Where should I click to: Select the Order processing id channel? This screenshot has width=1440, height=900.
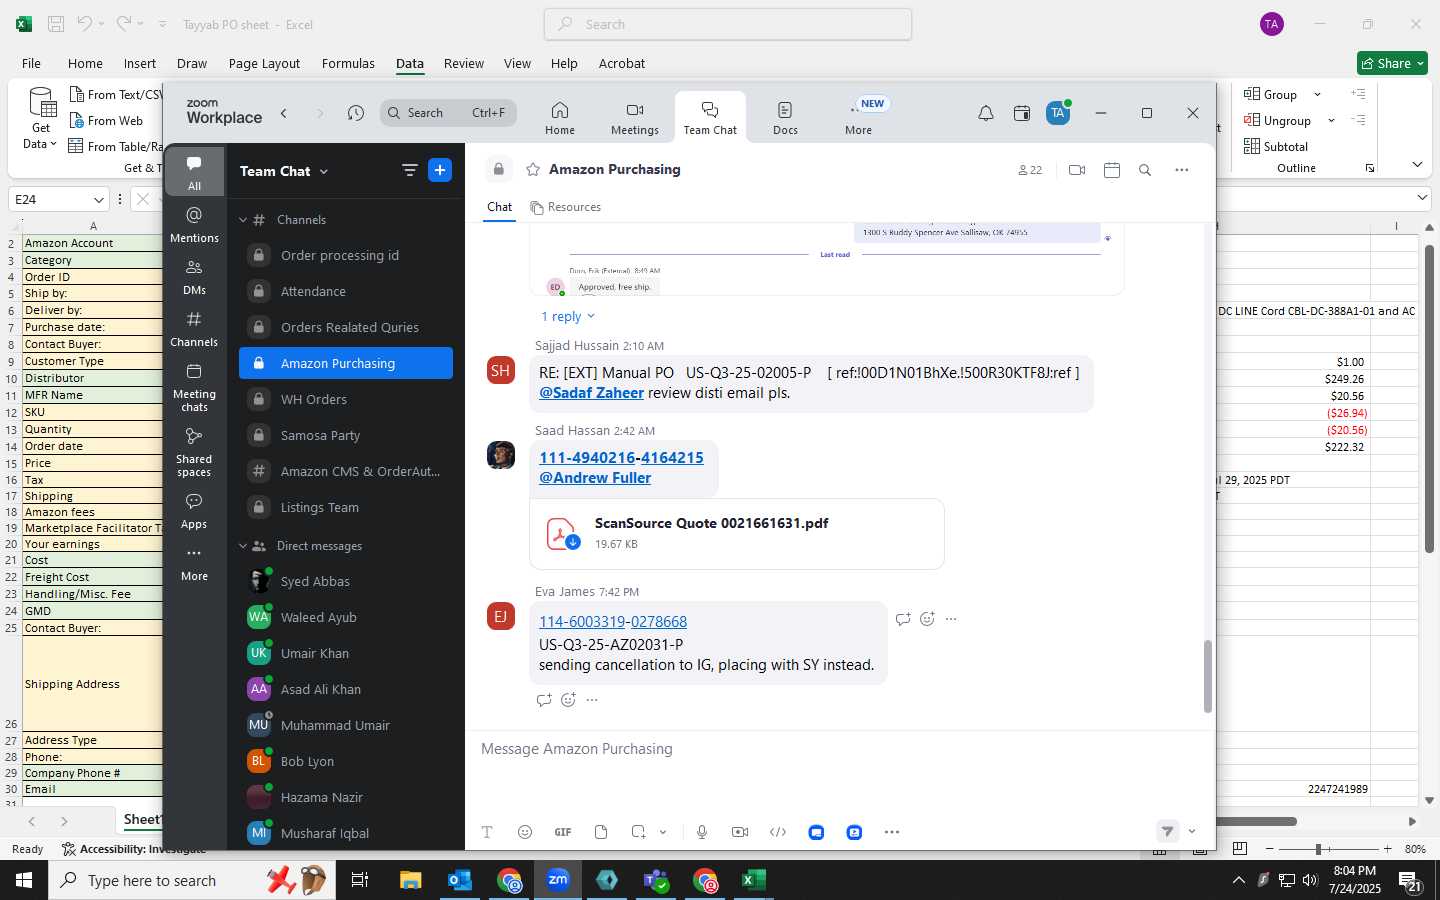tap(346, 255)
